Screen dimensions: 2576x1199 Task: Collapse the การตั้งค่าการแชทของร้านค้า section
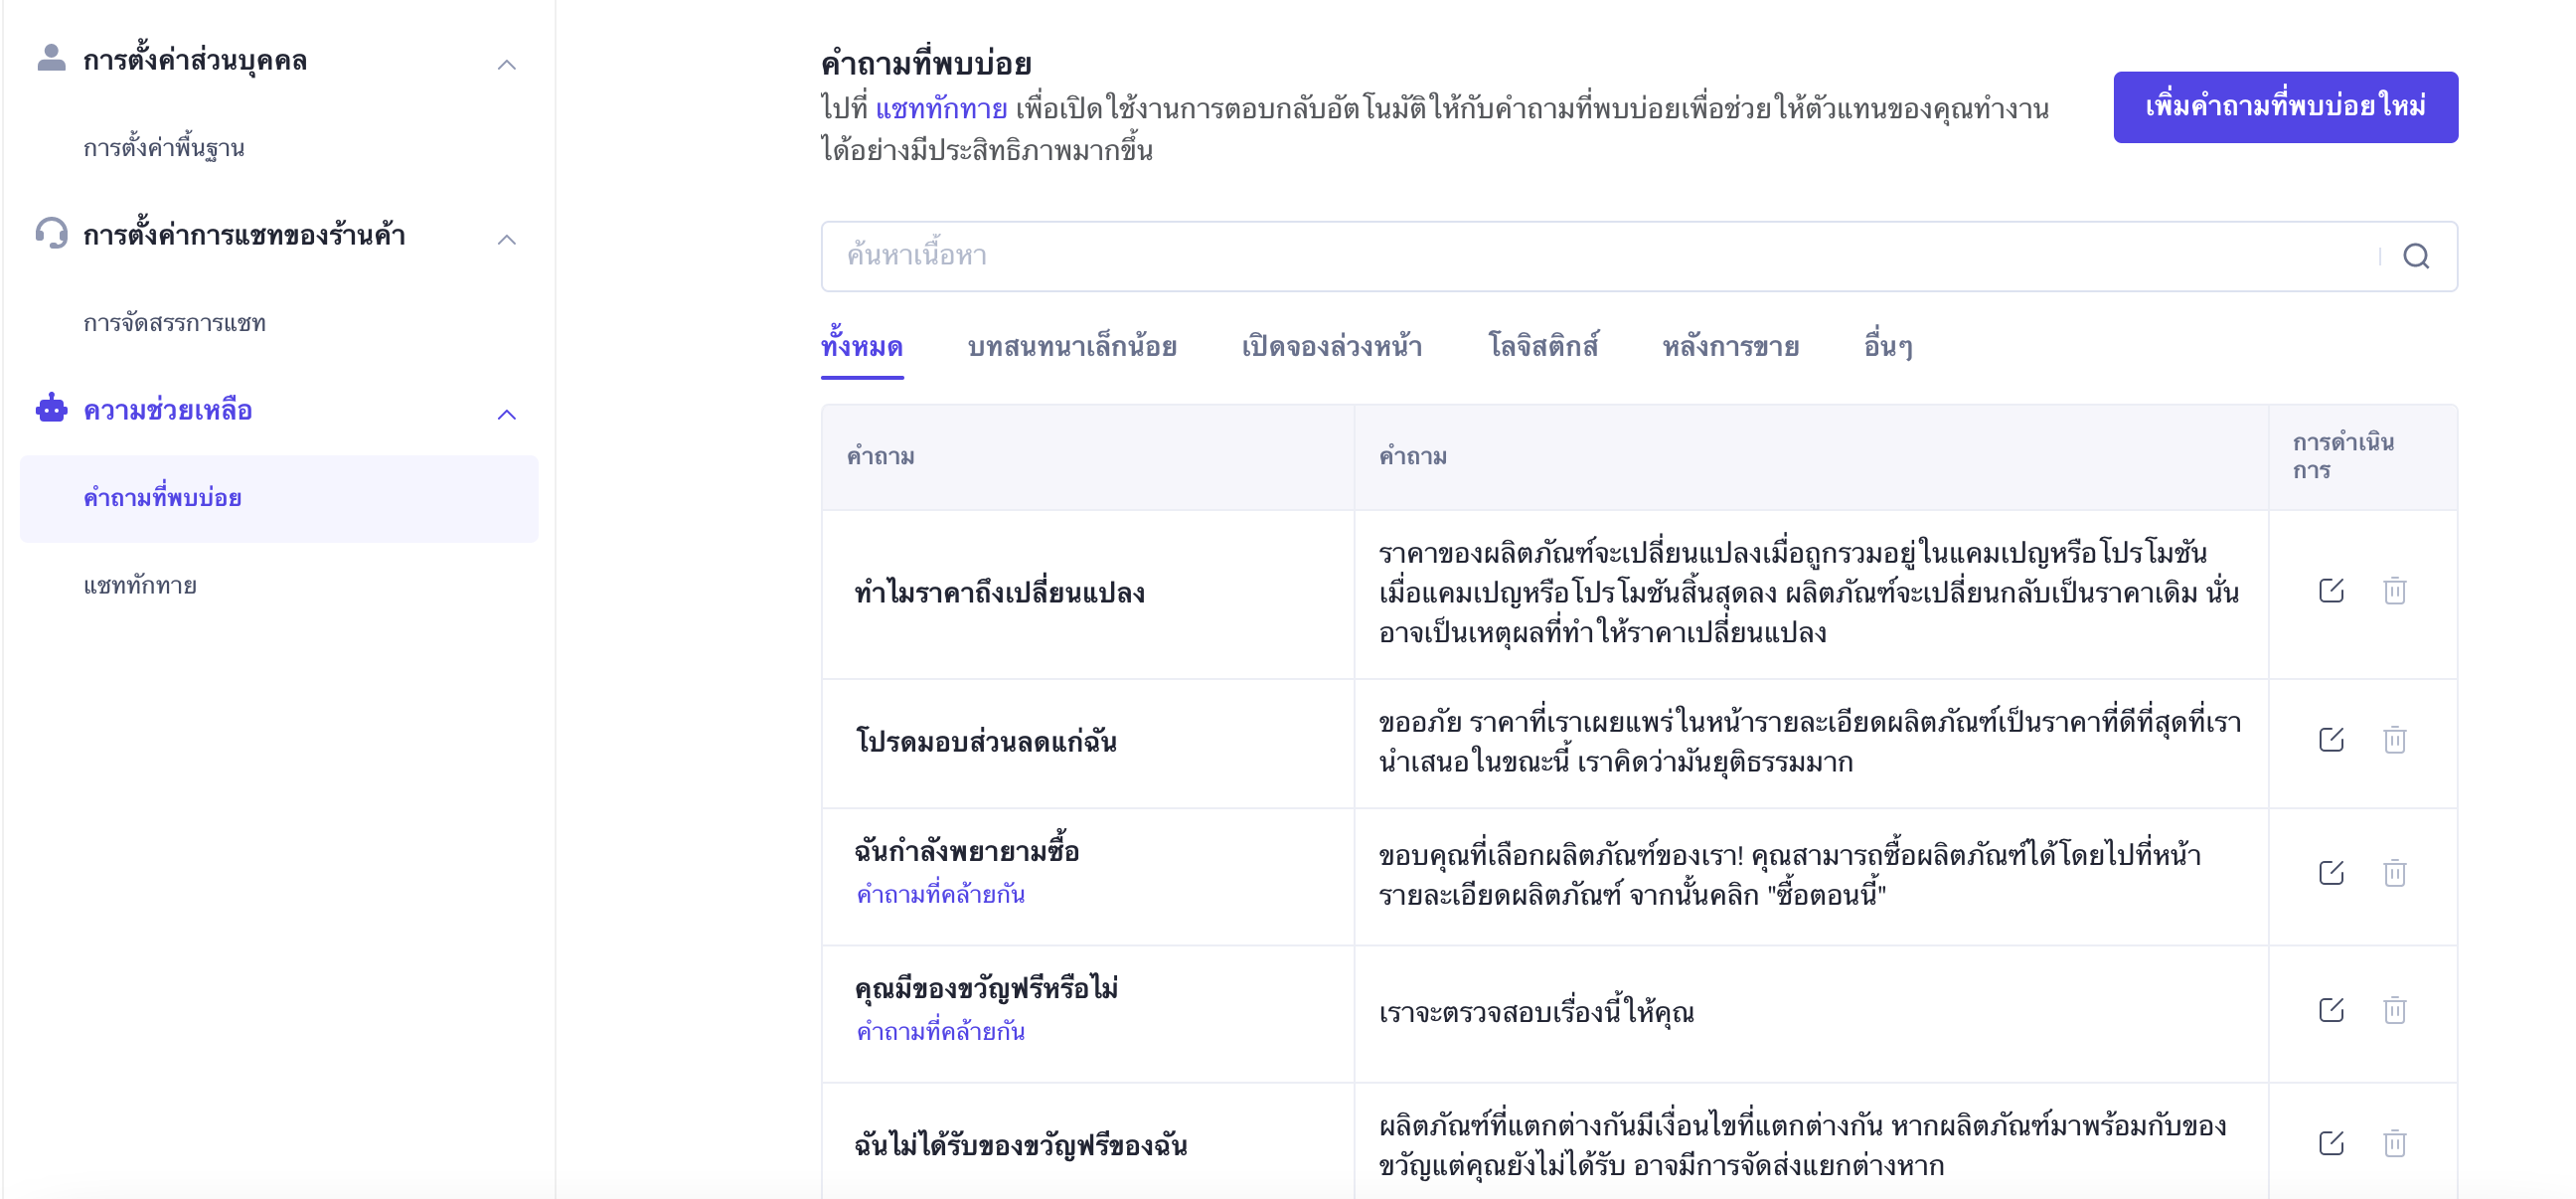tap(507, 240)
